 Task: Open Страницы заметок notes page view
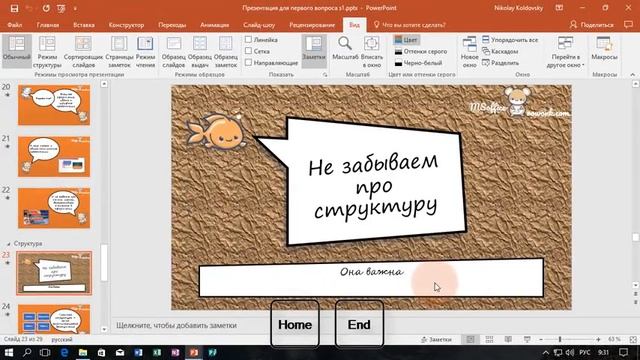tap(119, 52)
